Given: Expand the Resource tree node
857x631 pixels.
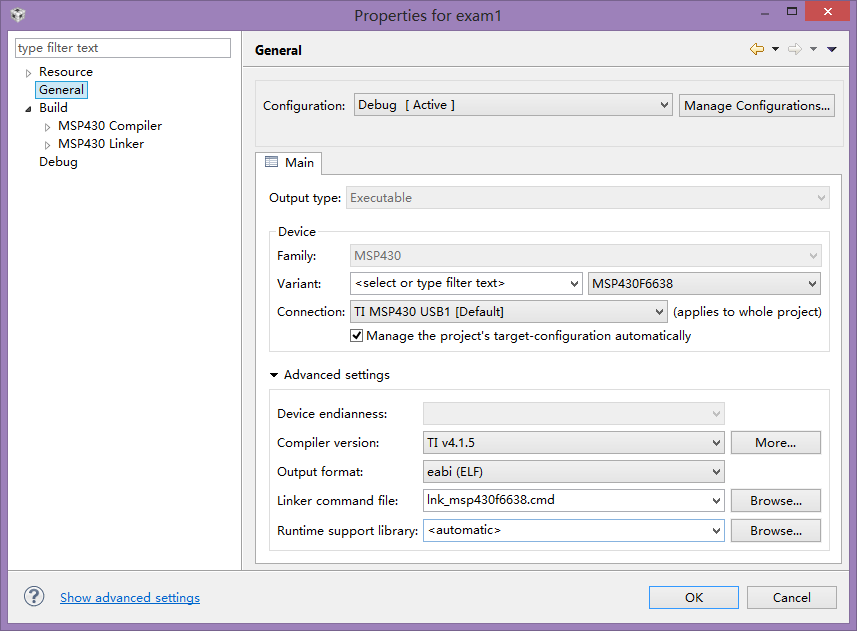Looking at the screenshot, I should pyautogui.click(x=29, y=73).
